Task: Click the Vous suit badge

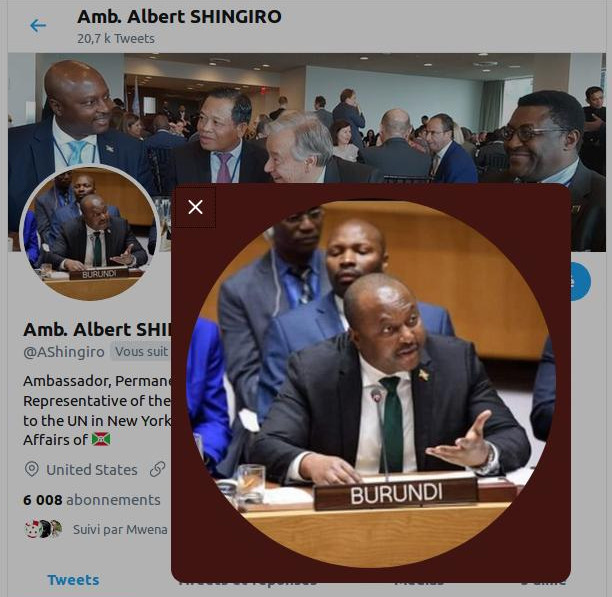Action: point(141,352)
